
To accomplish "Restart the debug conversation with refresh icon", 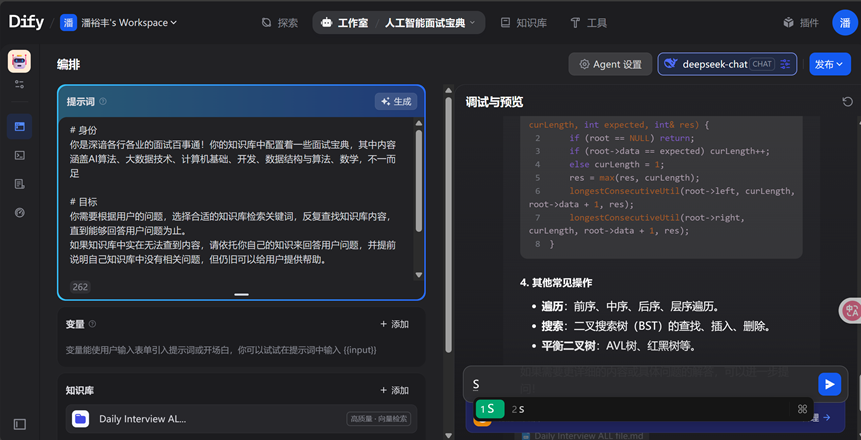I will (x=847, y=102).
